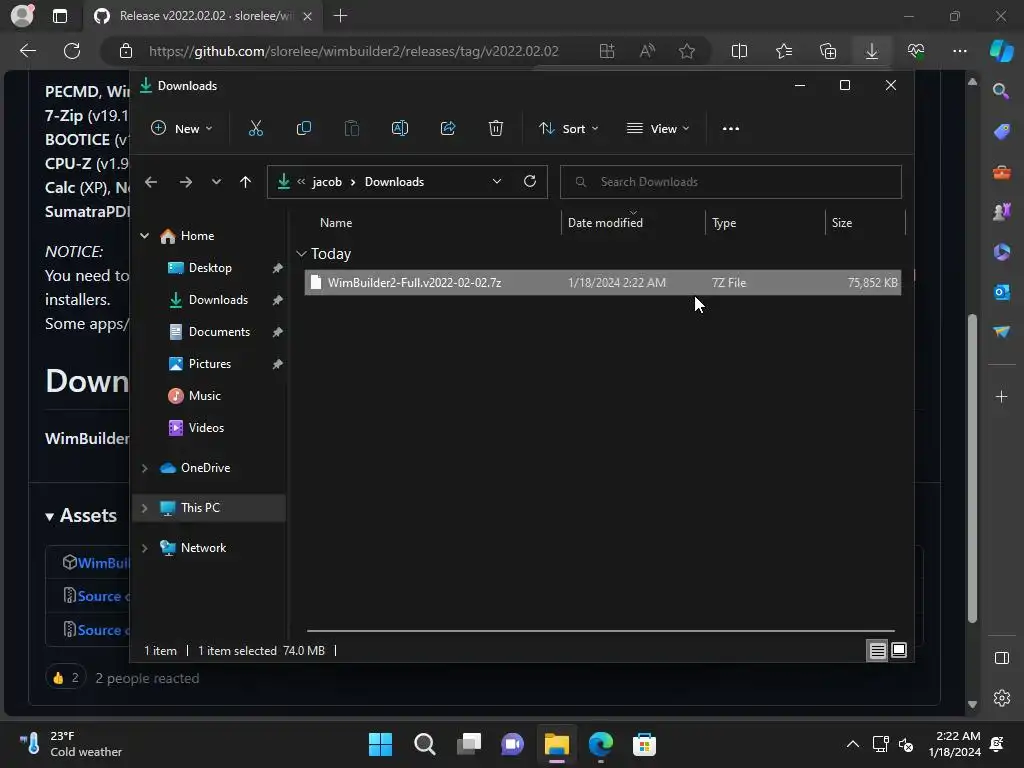Open Edge settings and more menu

[x=959, y=51]
